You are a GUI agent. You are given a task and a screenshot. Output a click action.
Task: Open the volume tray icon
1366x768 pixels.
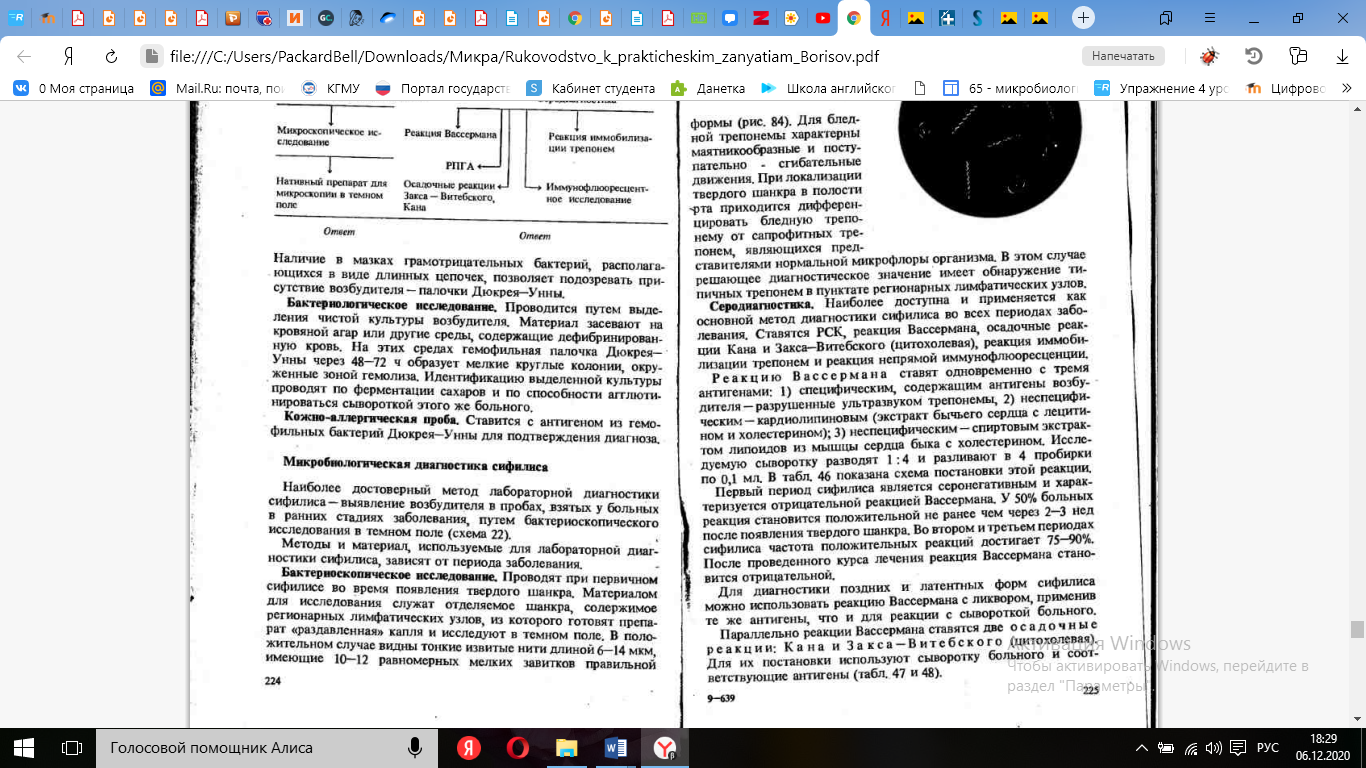tap(1213, 748)
